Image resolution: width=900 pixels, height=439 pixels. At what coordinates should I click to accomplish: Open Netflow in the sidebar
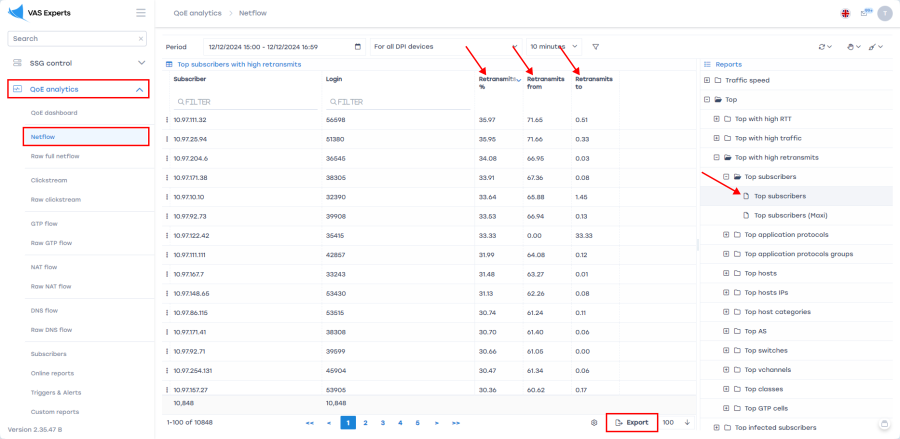click(x=43, y=136)
